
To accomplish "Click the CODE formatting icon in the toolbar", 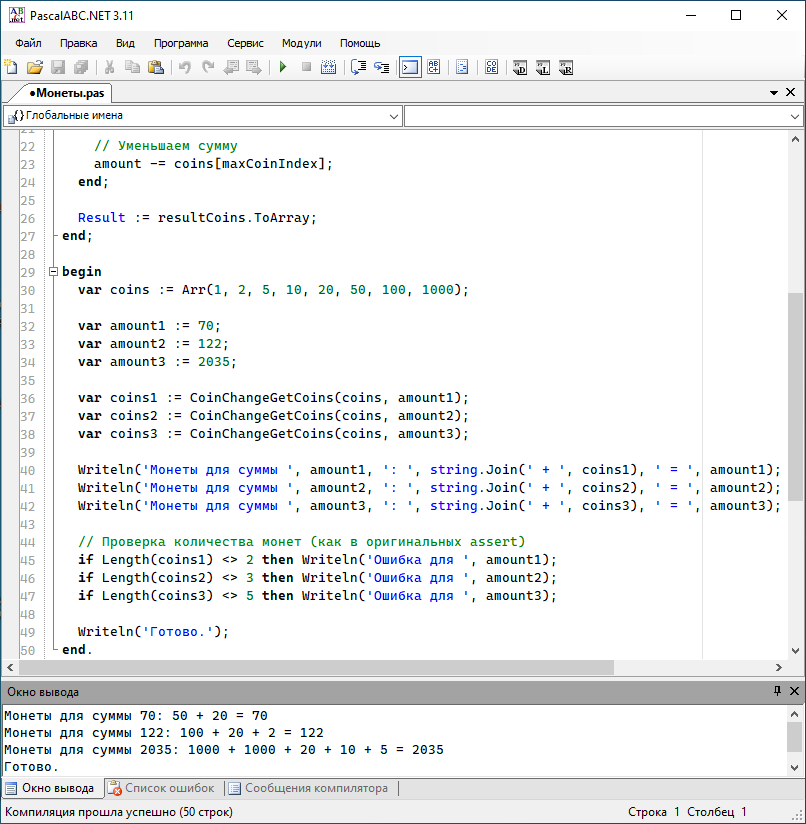I will [491, 67].
